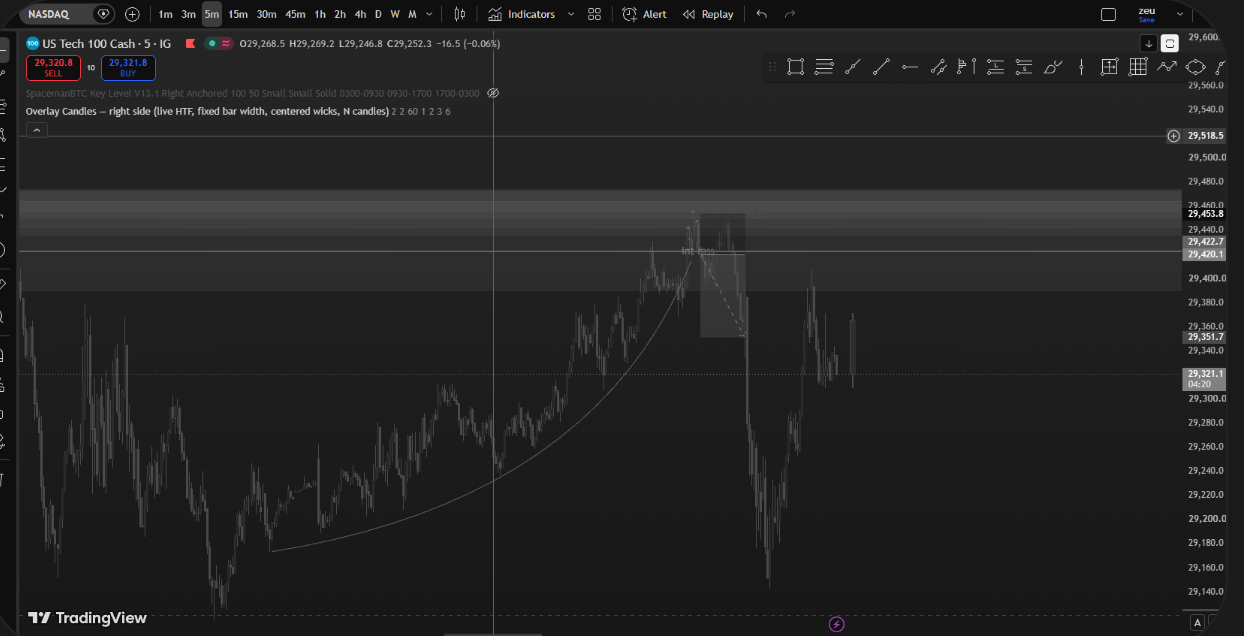
Task: Select the Path polyline tool
Action: 1166,67
